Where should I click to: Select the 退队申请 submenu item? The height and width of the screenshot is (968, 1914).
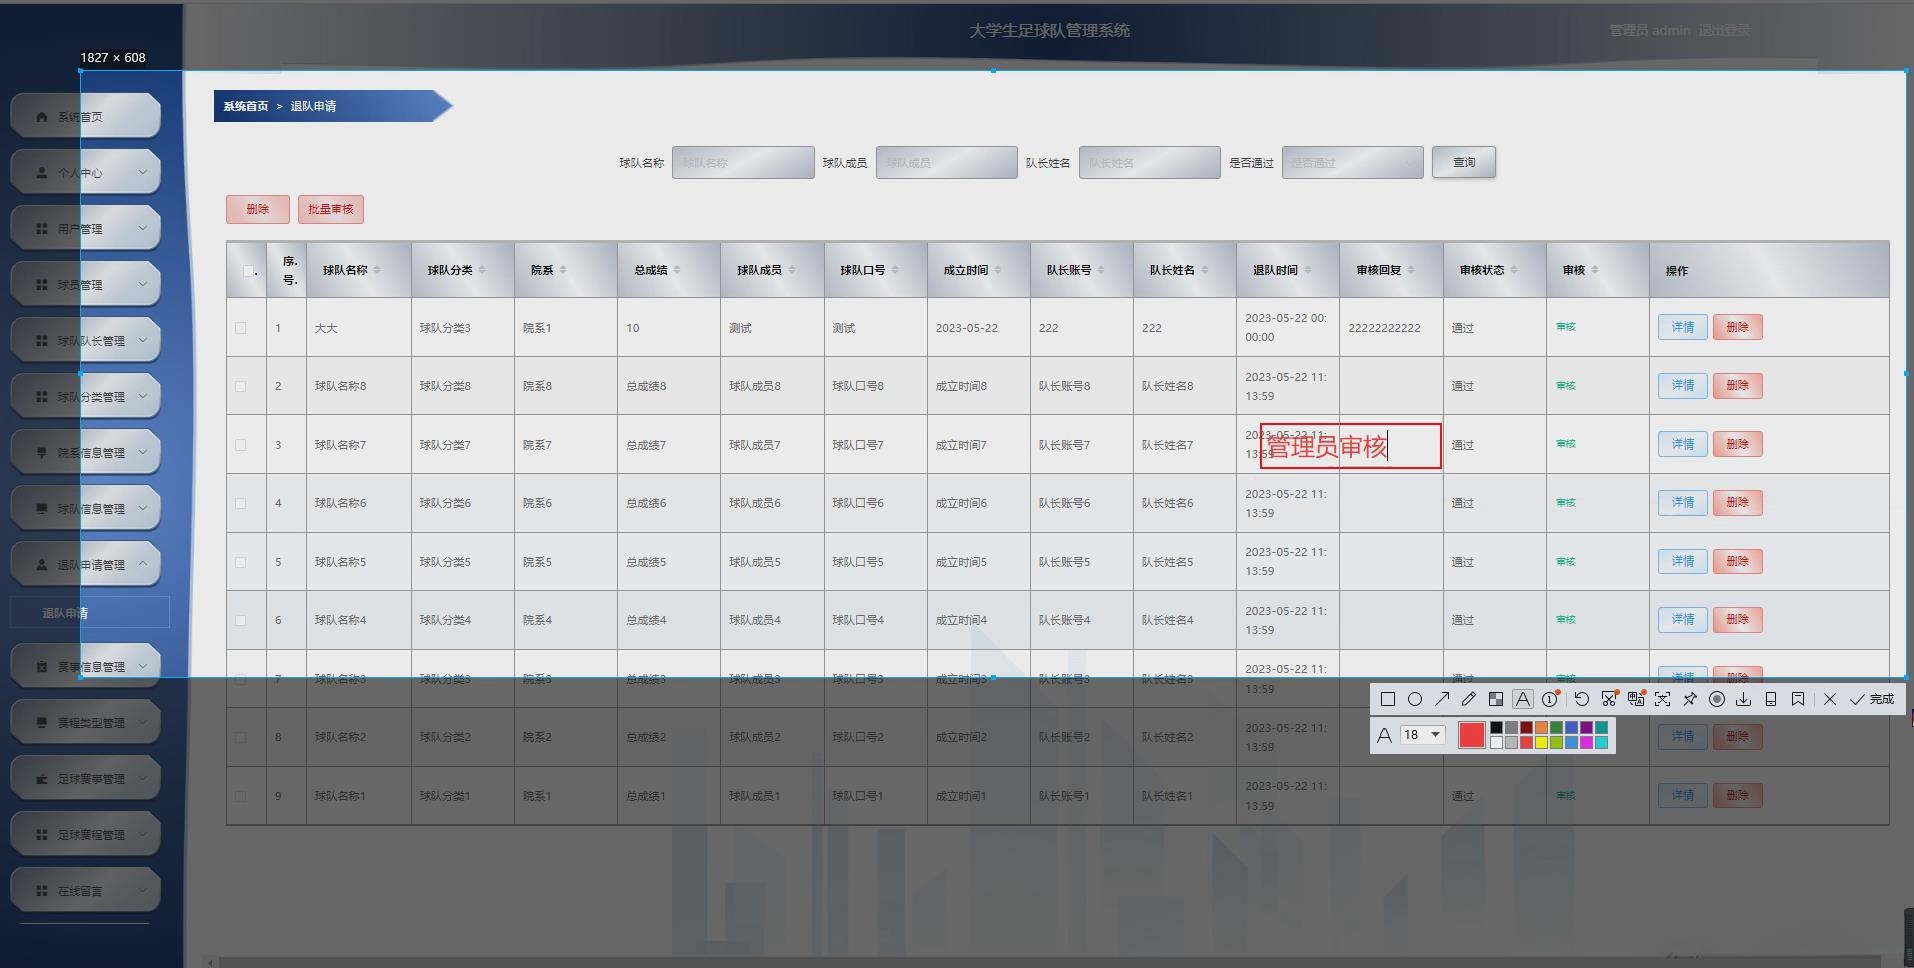pyautogui.click(x=89, y=613)
